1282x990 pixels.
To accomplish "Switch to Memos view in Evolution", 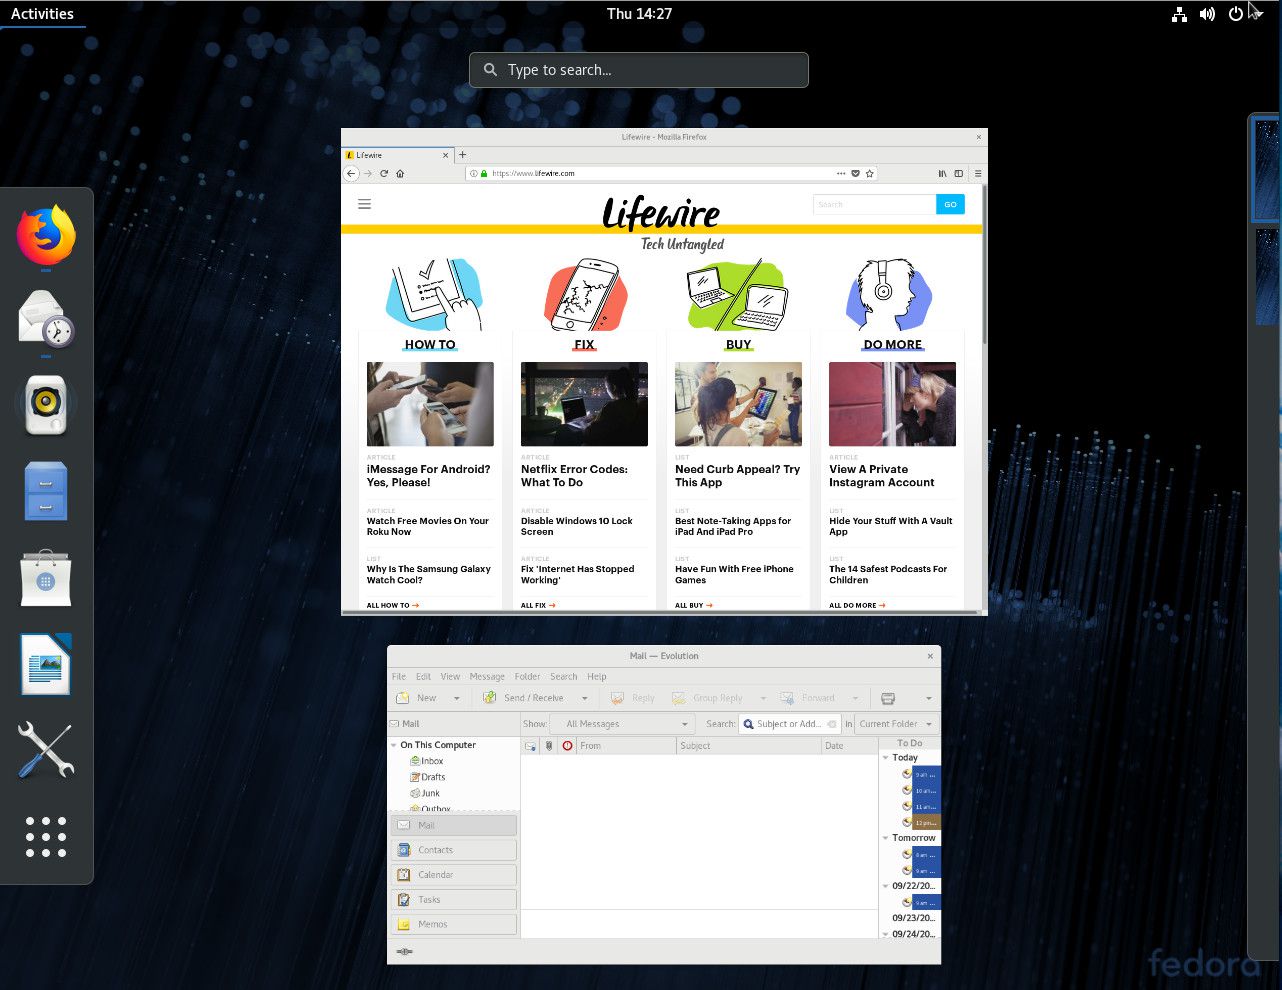I will [x=454, y=925].
